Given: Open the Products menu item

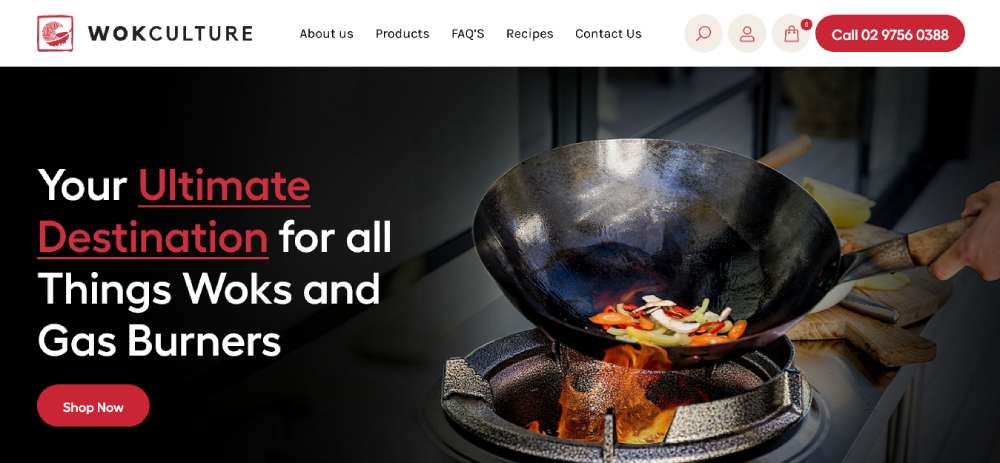Looking at the screenshot, I should [402, 34].
